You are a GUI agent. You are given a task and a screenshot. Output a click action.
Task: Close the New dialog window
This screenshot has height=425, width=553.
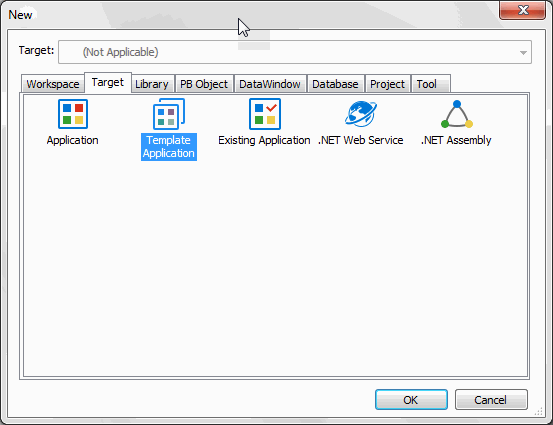click(x=522, y=10)
